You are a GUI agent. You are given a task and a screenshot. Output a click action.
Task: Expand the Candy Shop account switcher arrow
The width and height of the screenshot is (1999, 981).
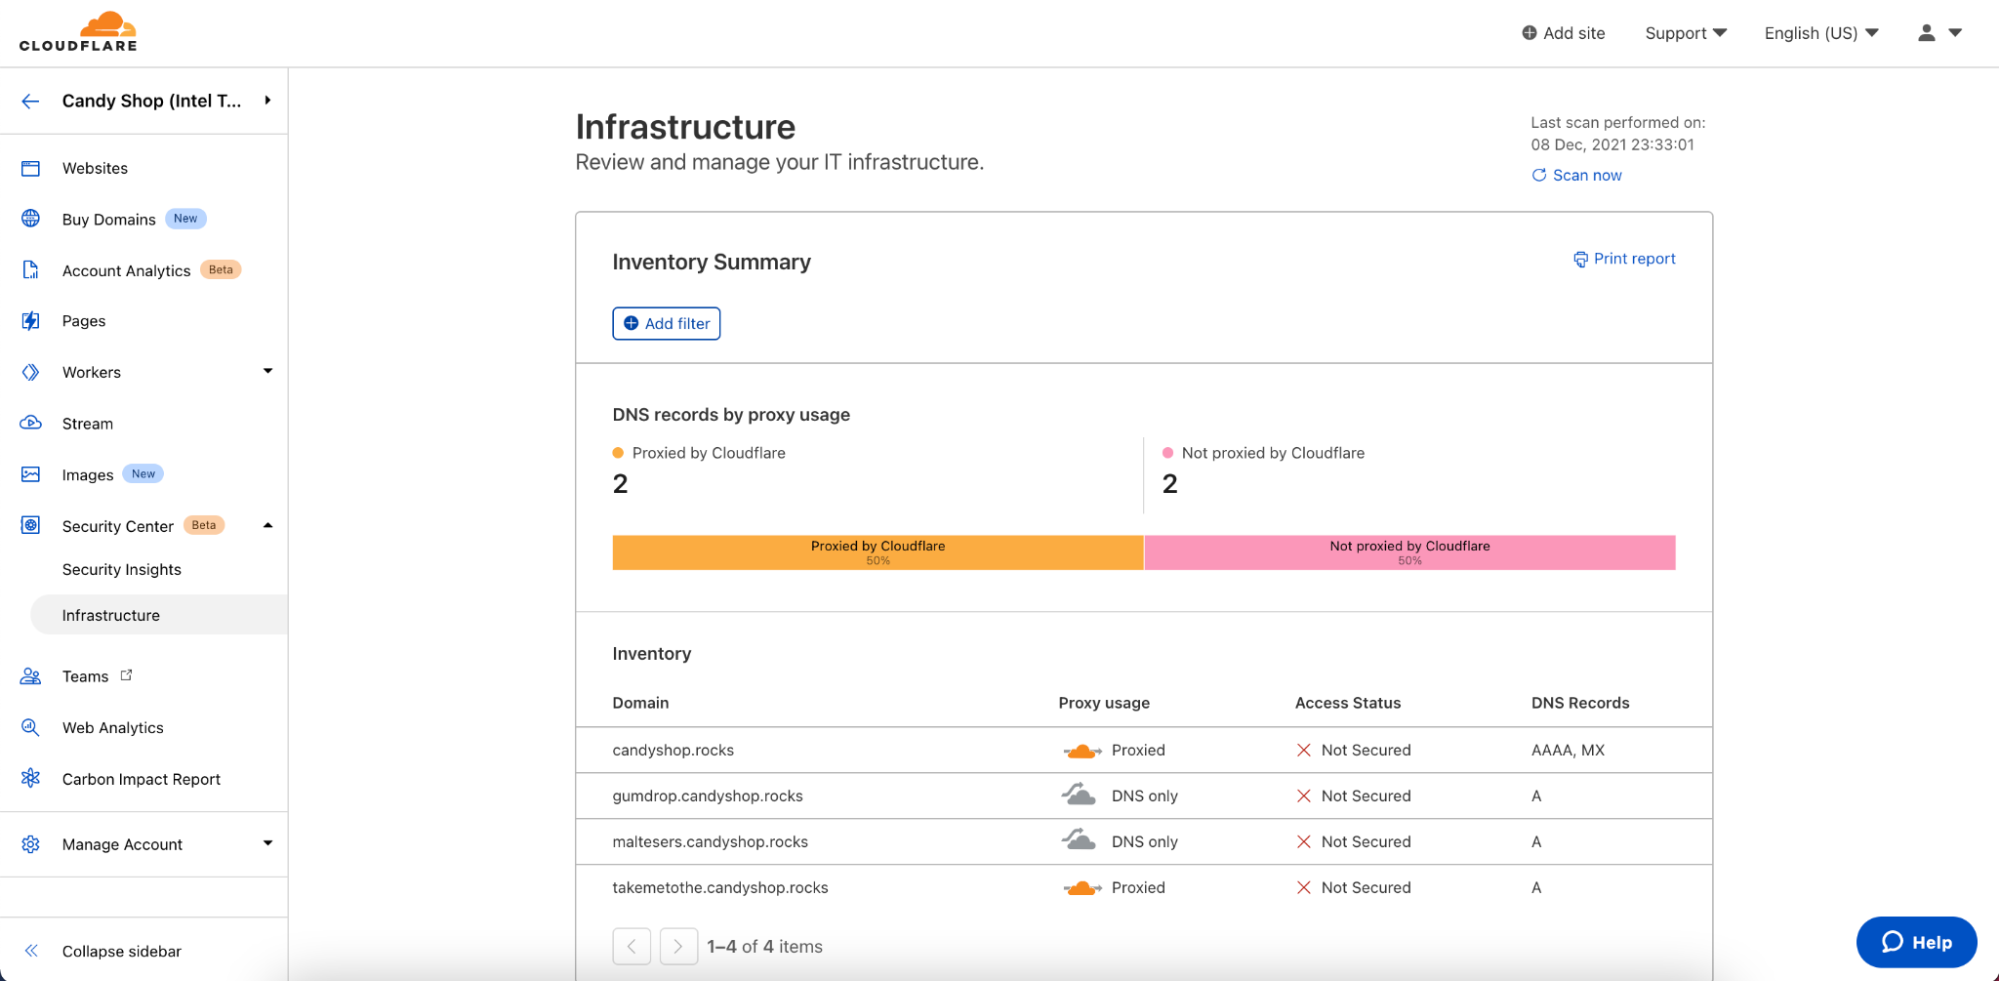(268, 100)
